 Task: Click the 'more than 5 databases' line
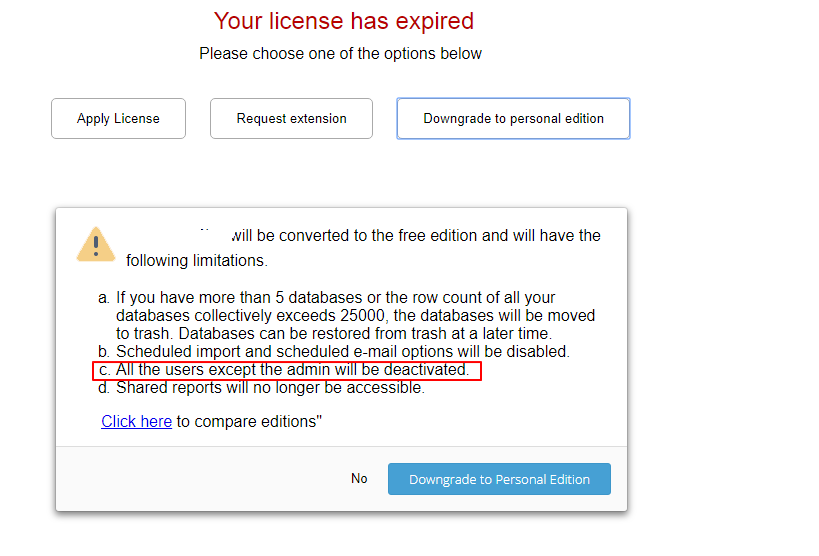(349, 297)
